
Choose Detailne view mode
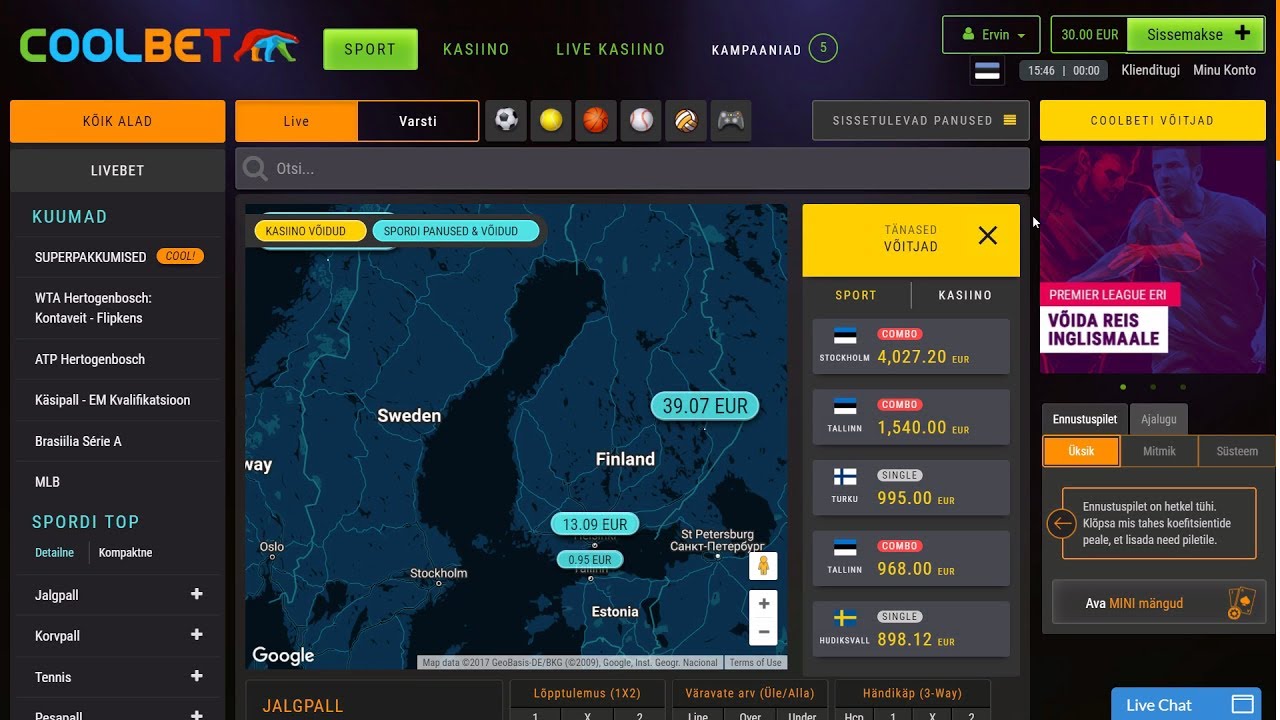pos(54,552)
